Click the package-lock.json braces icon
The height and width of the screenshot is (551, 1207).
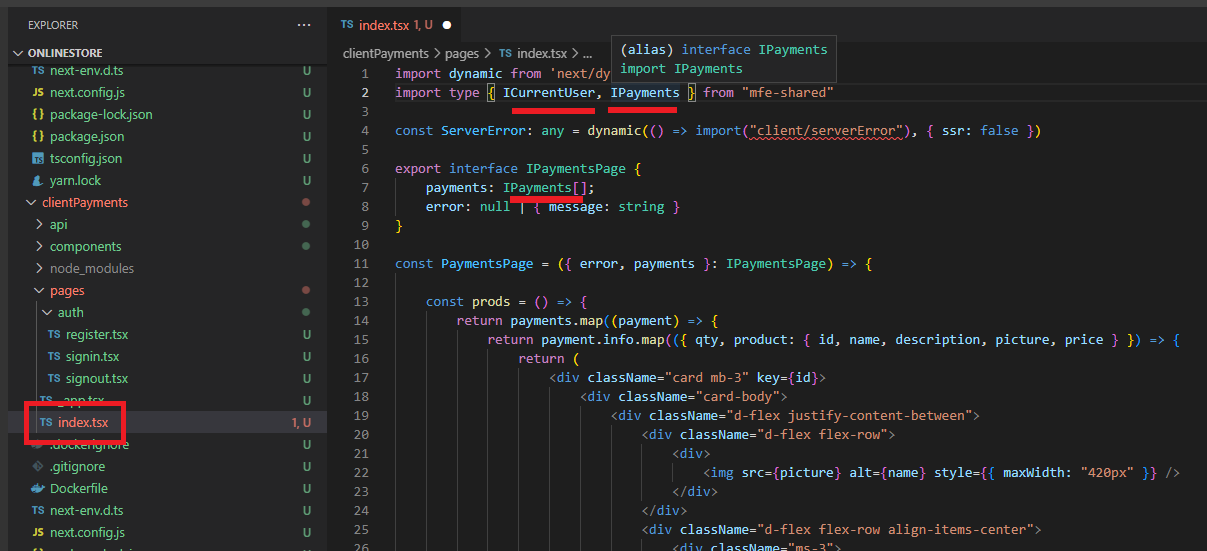(38, 115)
